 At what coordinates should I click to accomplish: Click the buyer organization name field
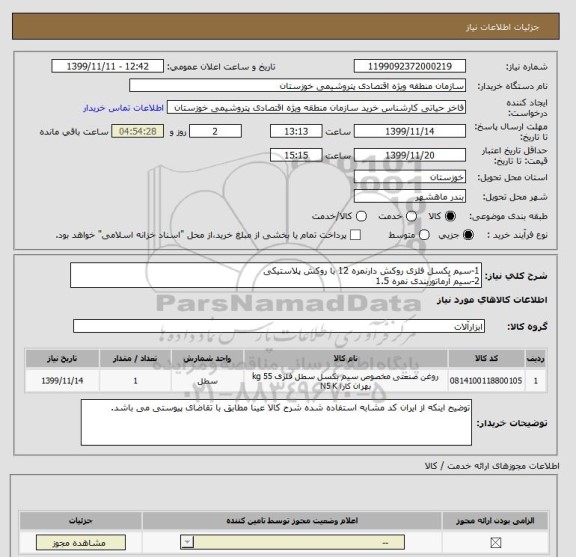pyautogui.click(x=298, y=86)
